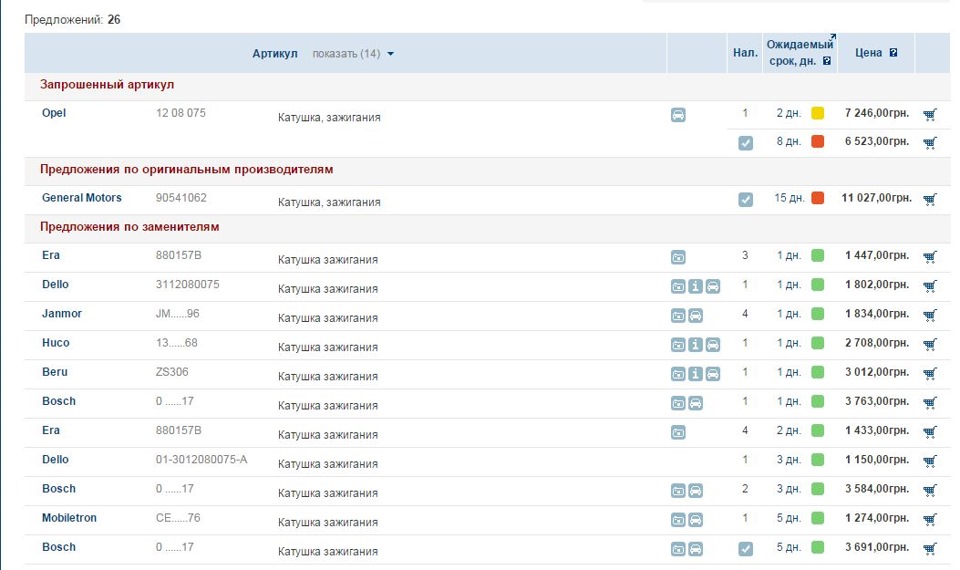Screen dimensions: 960x570
Task: Open car icon in Bosch 3 763,00грн. row
Action: click(696, 403)
